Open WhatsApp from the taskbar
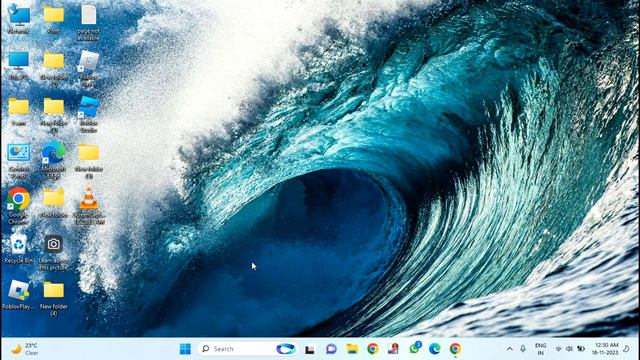This screenshot has width=640, height=360. click(414, 349)
